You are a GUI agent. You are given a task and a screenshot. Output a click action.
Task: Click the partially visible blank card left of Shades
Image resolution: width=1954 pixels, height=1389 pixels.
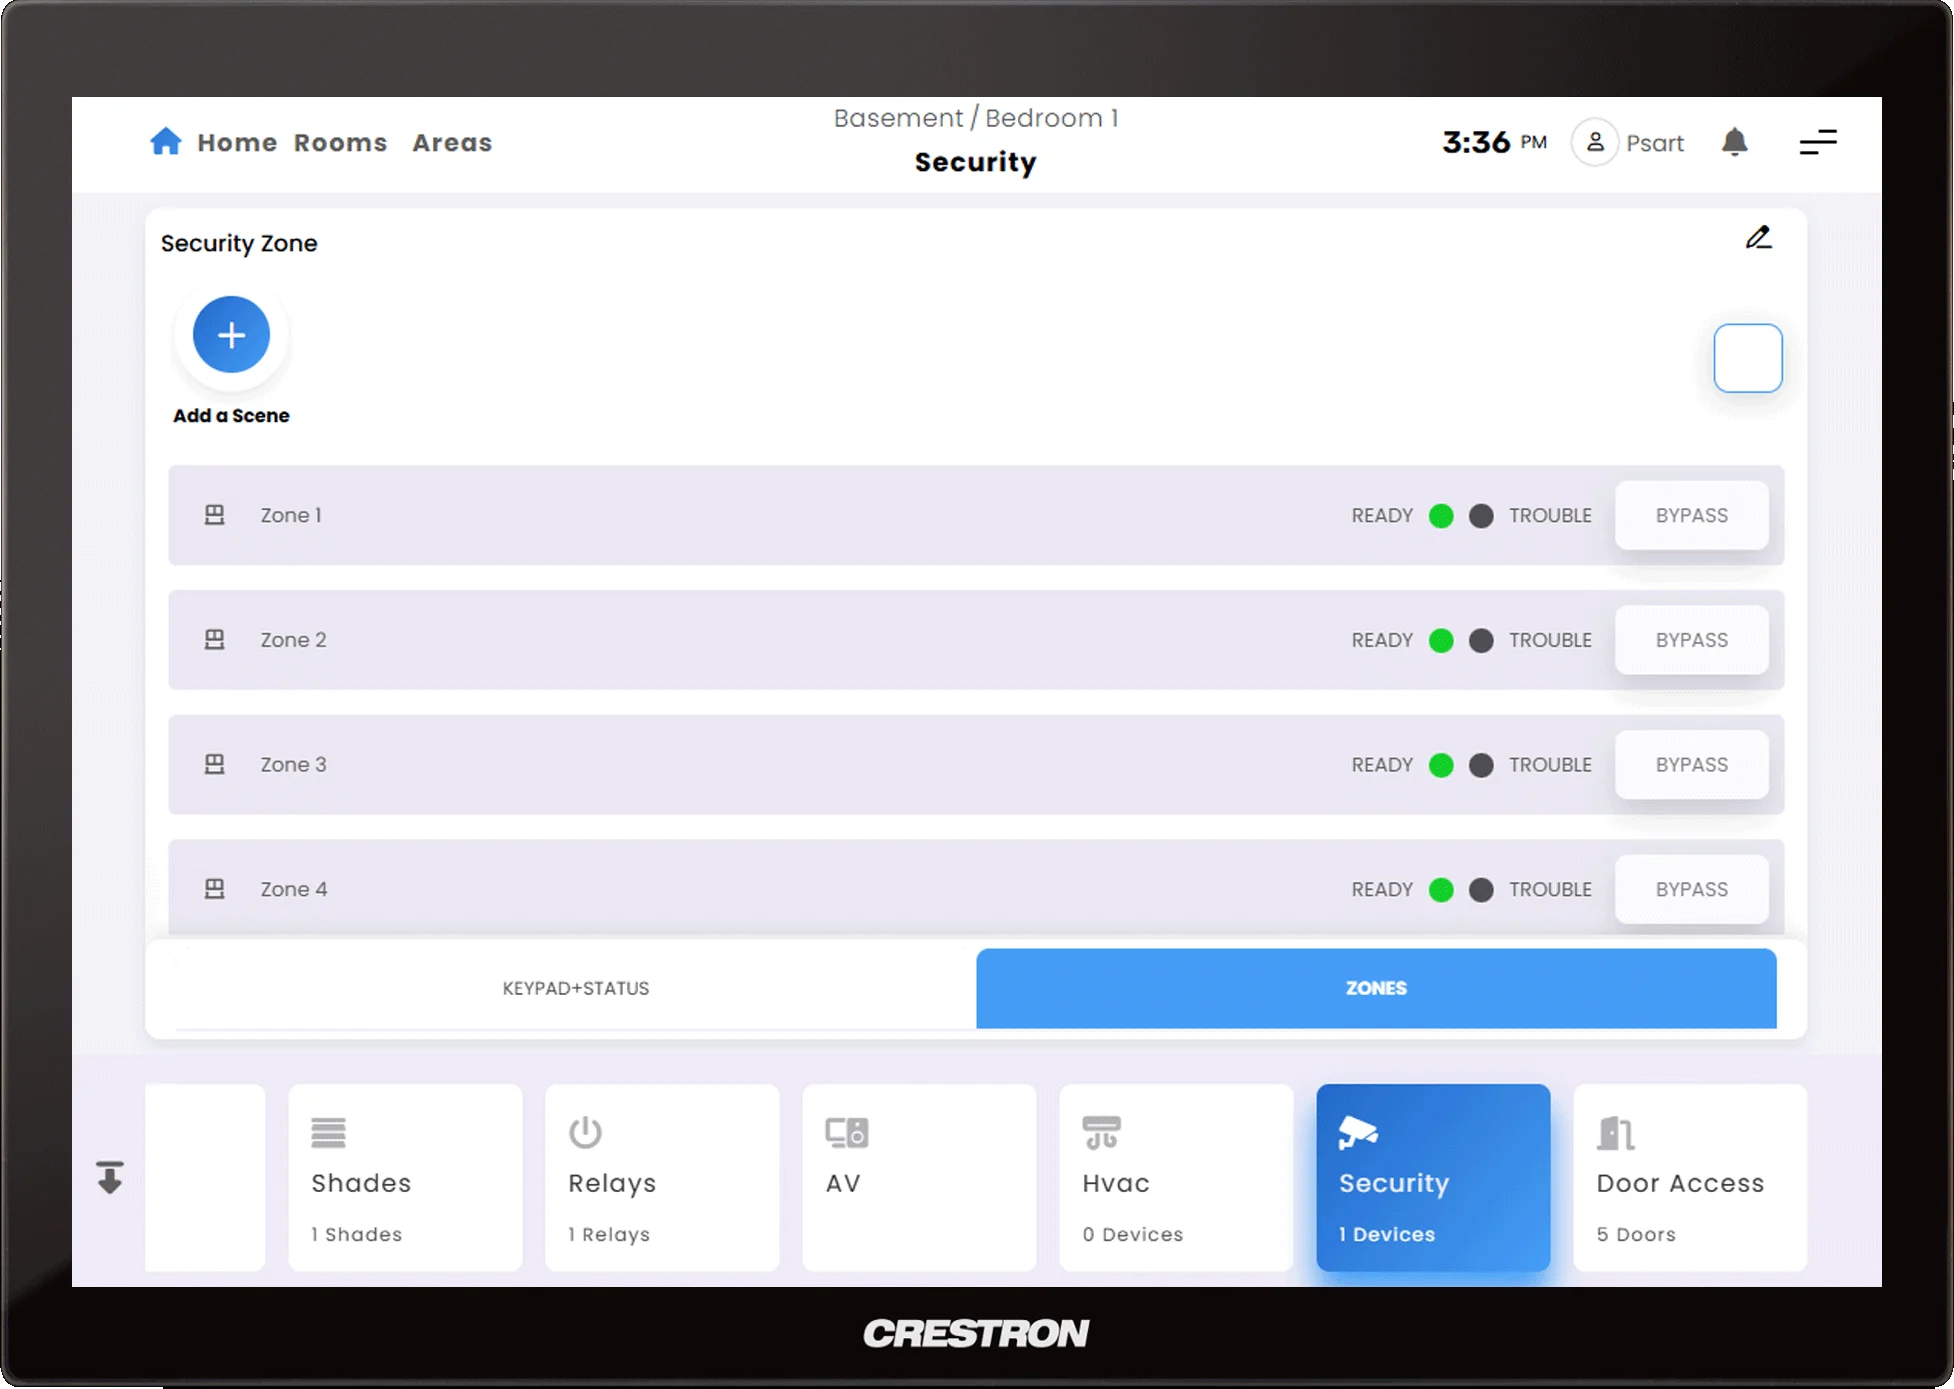[x=205, y=1177]
